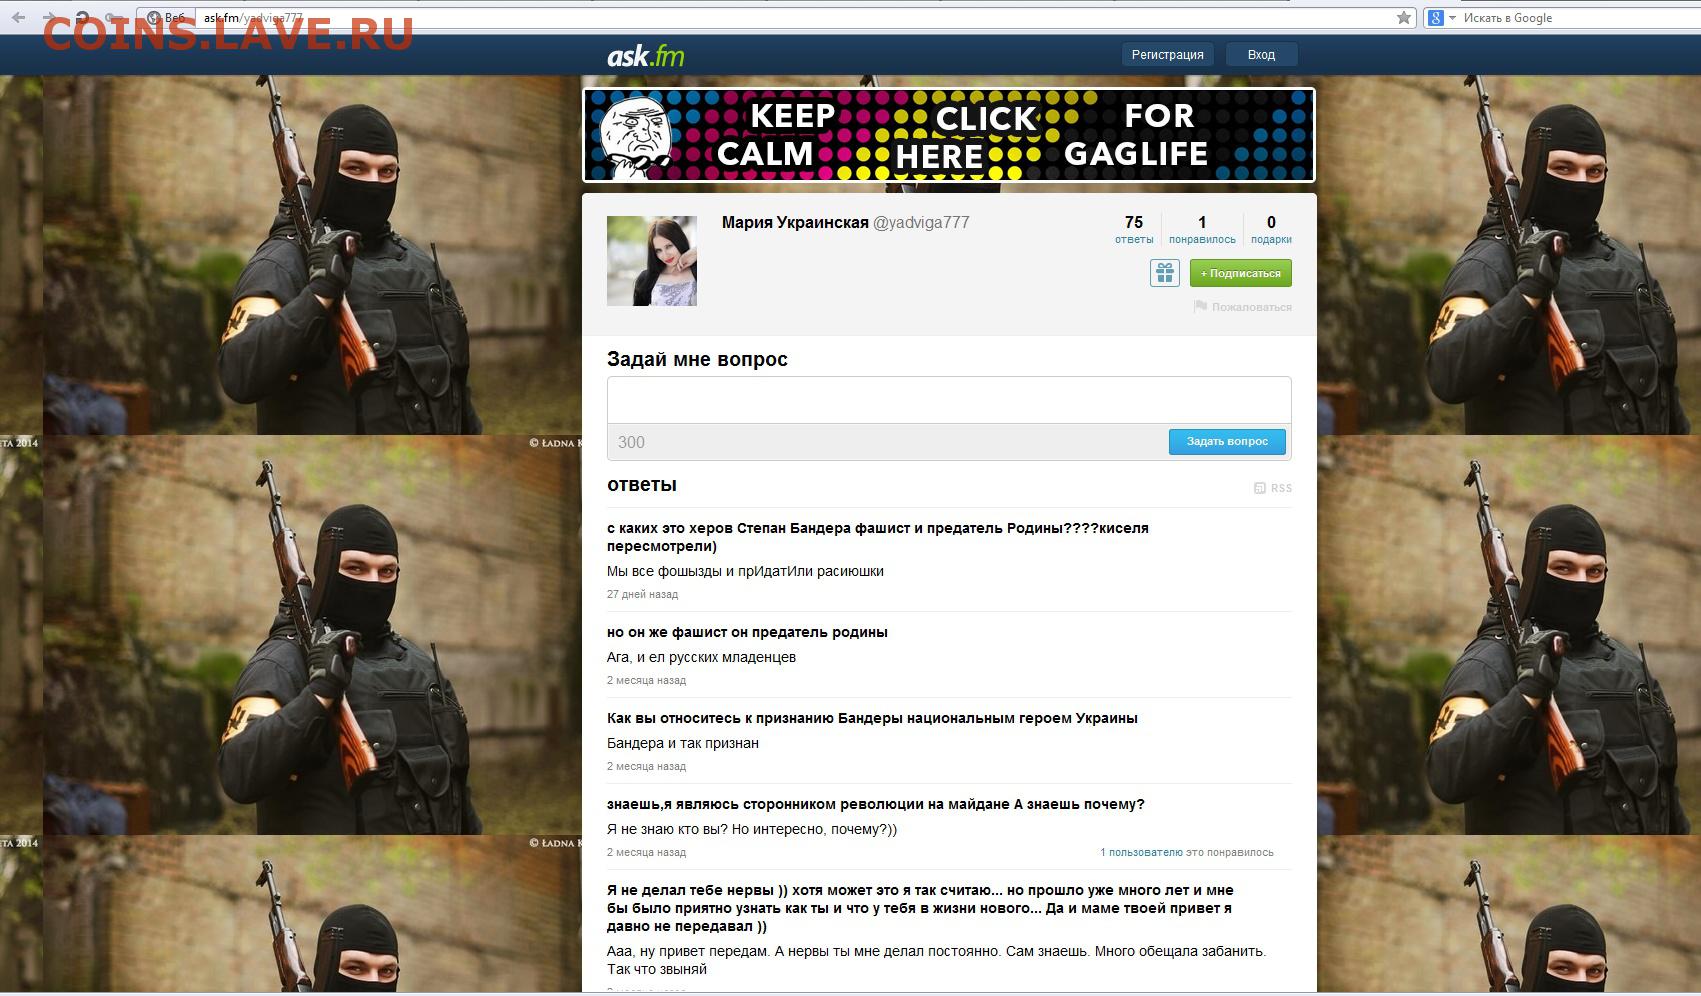
Task: Click the blue 'Задать вопрос' button
Action: [x=1227, y=442]
